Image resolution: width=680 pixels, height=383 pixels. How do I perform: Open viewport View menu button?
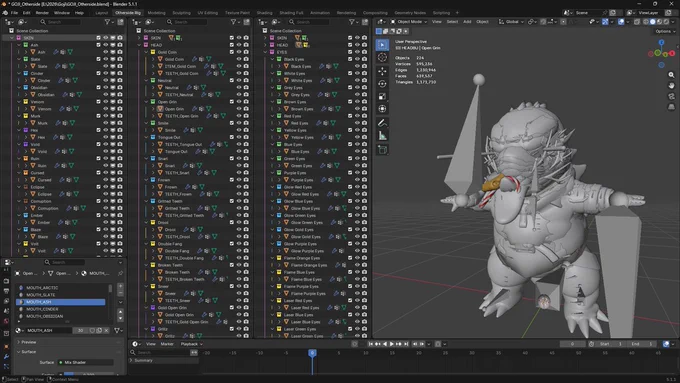pos(437,22)
